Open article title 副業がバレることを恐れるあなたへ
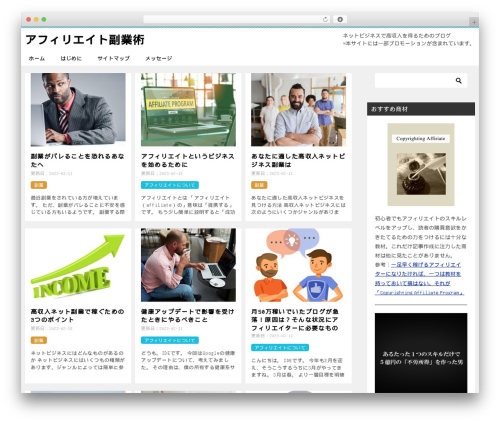This screenshot has width=500, height=423. click(78, 160)
